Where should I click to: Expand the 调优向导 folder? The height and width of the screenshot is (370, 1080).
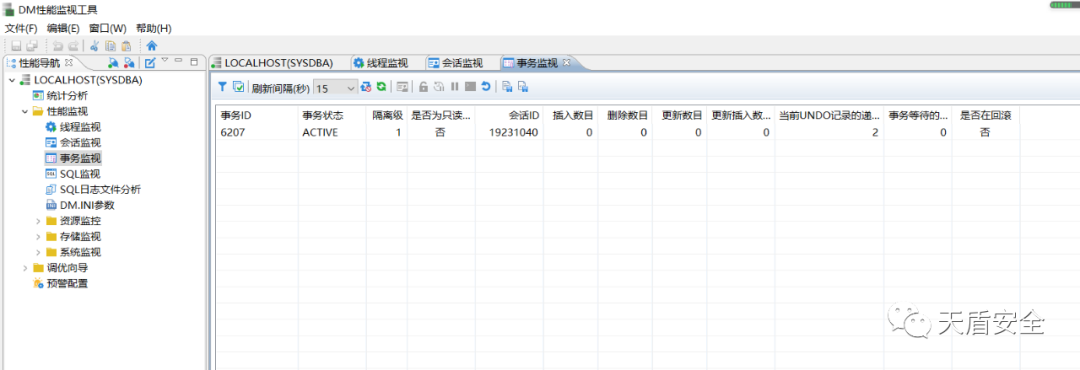pyautogui.click(x=25, y=268)
